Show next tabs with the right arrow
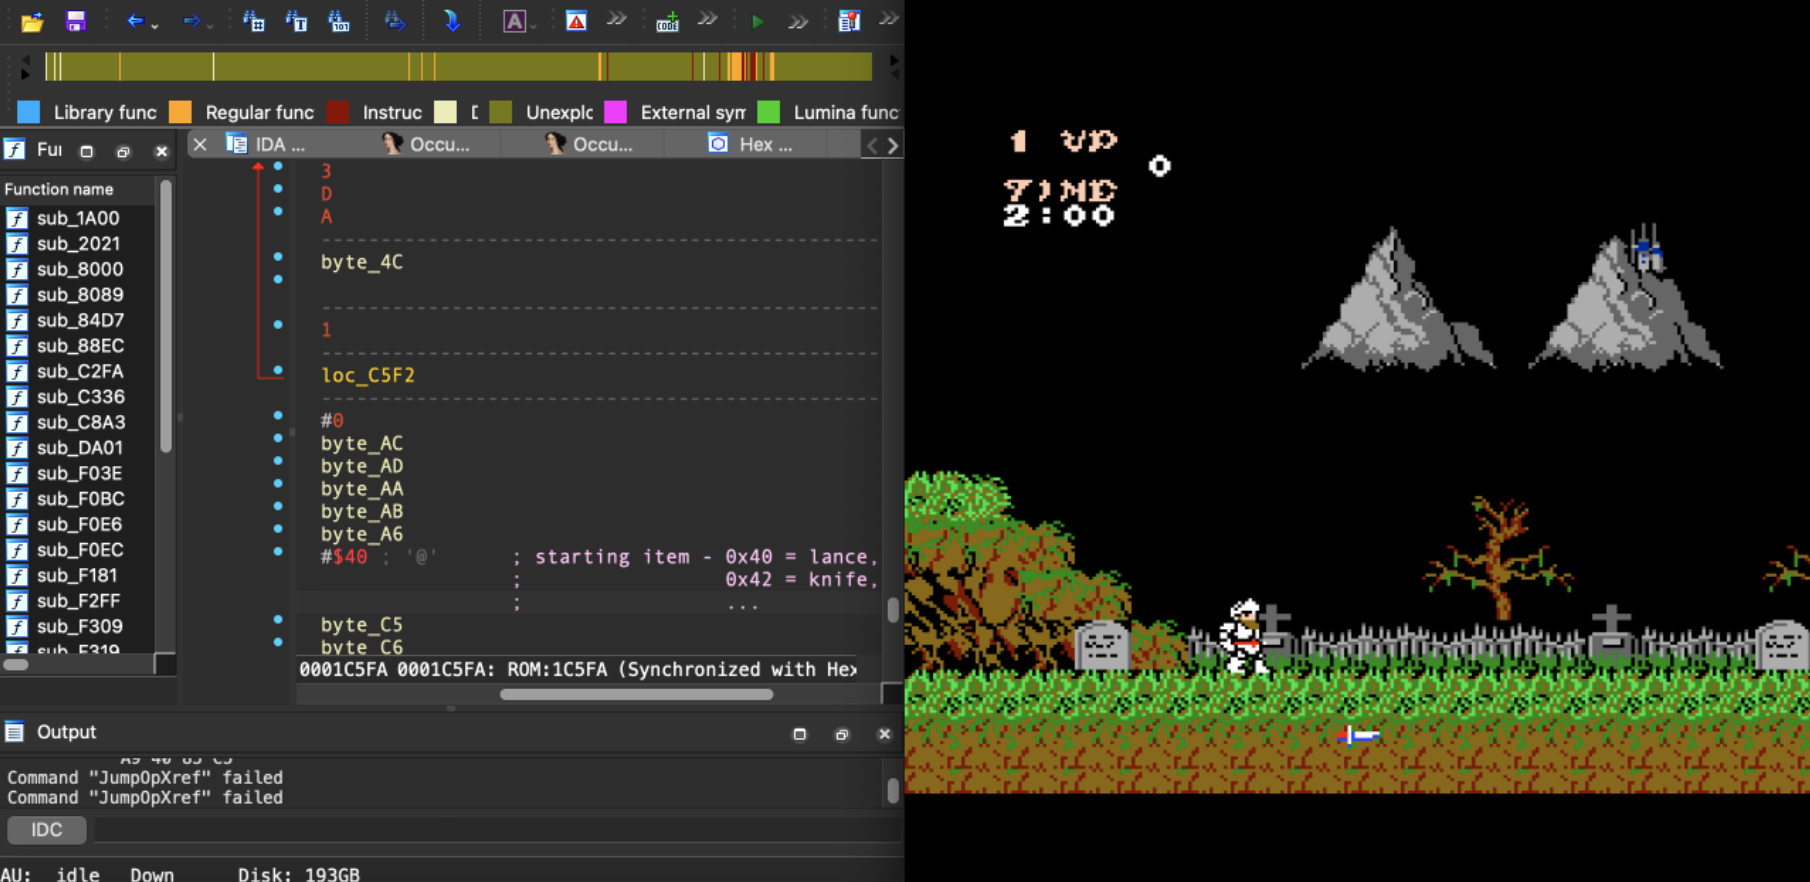 click(x=893, y=146)
